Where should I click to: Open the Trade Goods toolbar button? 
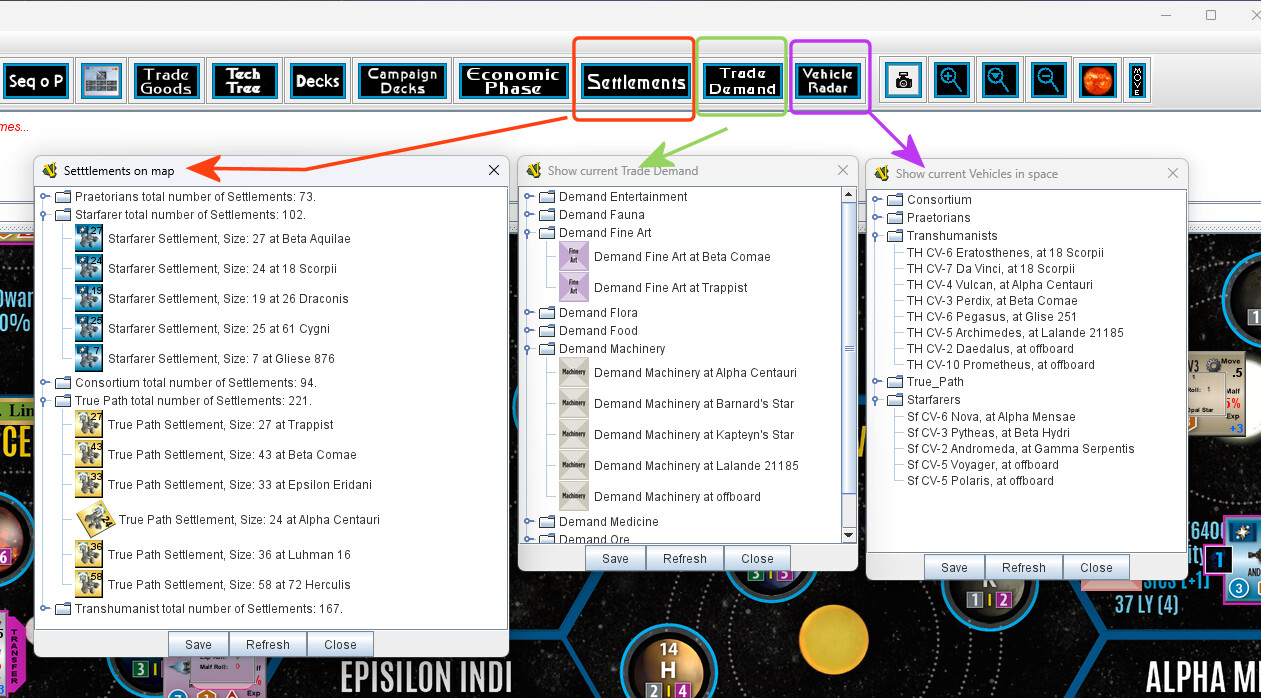pos(166,81)
